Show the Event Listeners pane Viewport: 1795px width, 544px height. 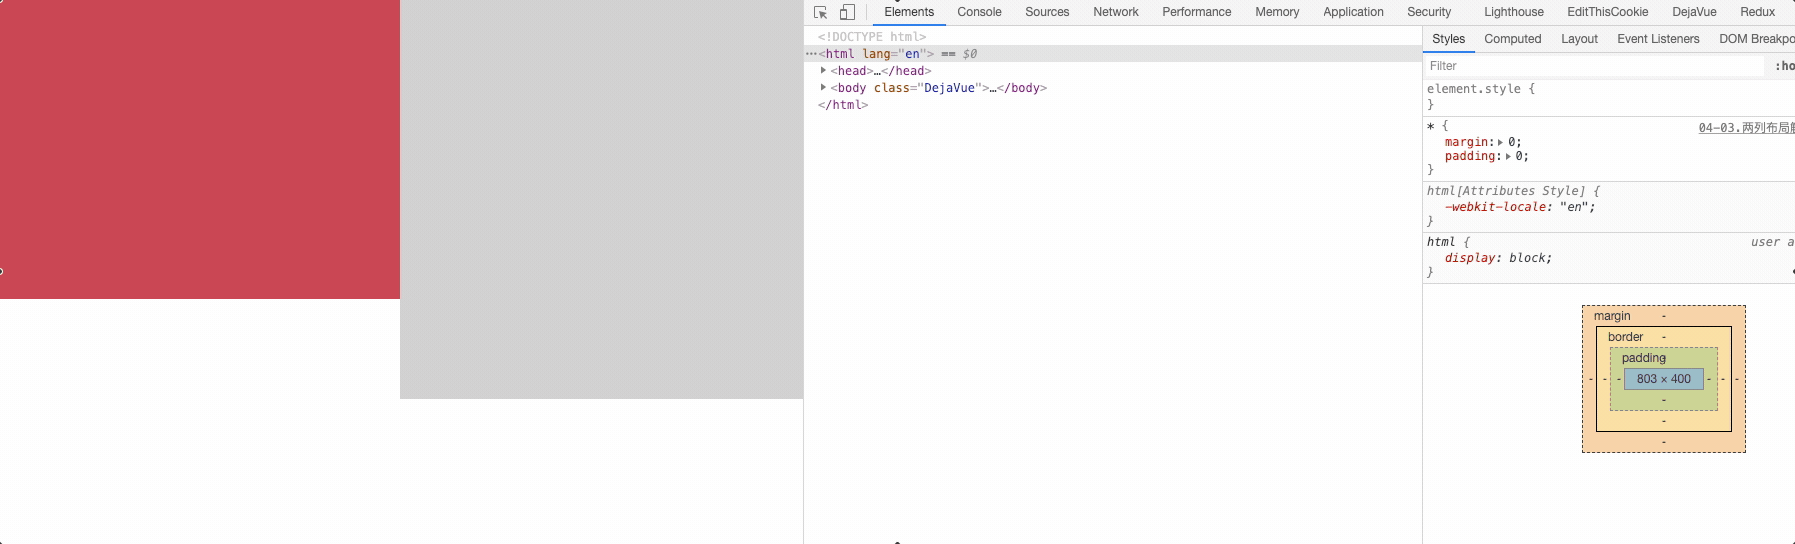[x=1657, y=39]
